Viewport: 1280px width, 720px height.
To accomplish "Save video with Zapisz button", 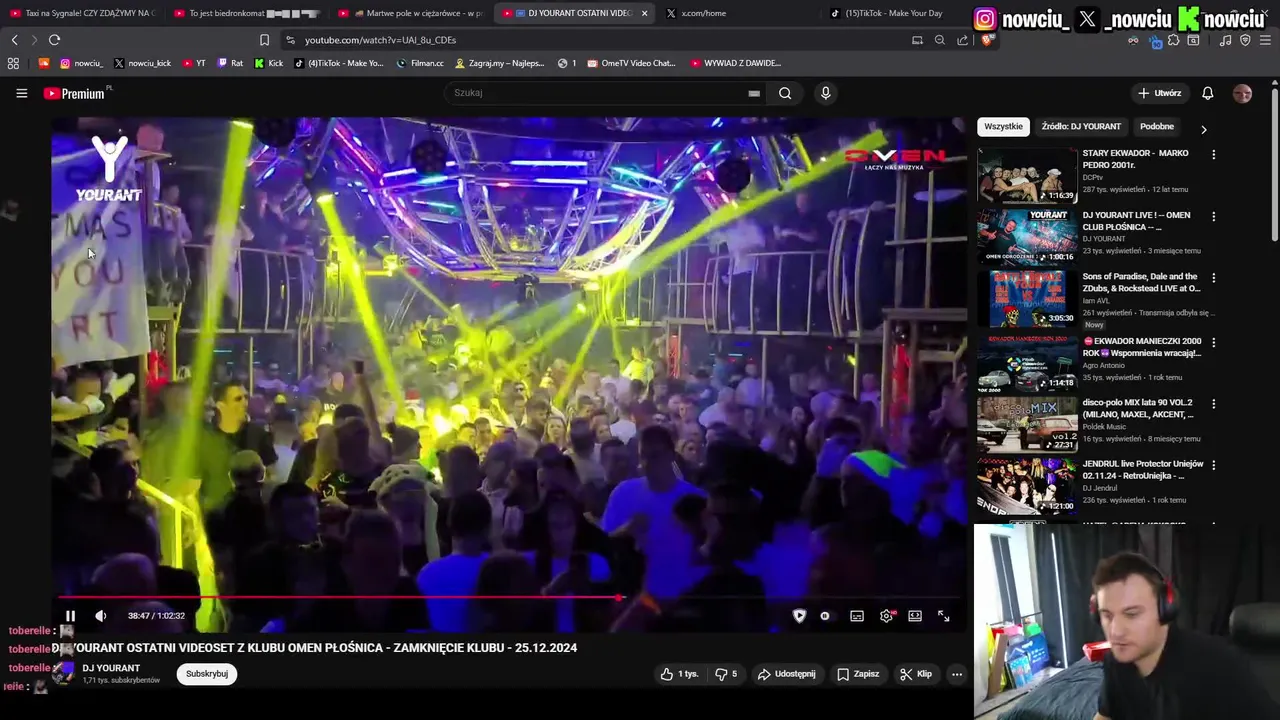I will (x=858, y=674).
